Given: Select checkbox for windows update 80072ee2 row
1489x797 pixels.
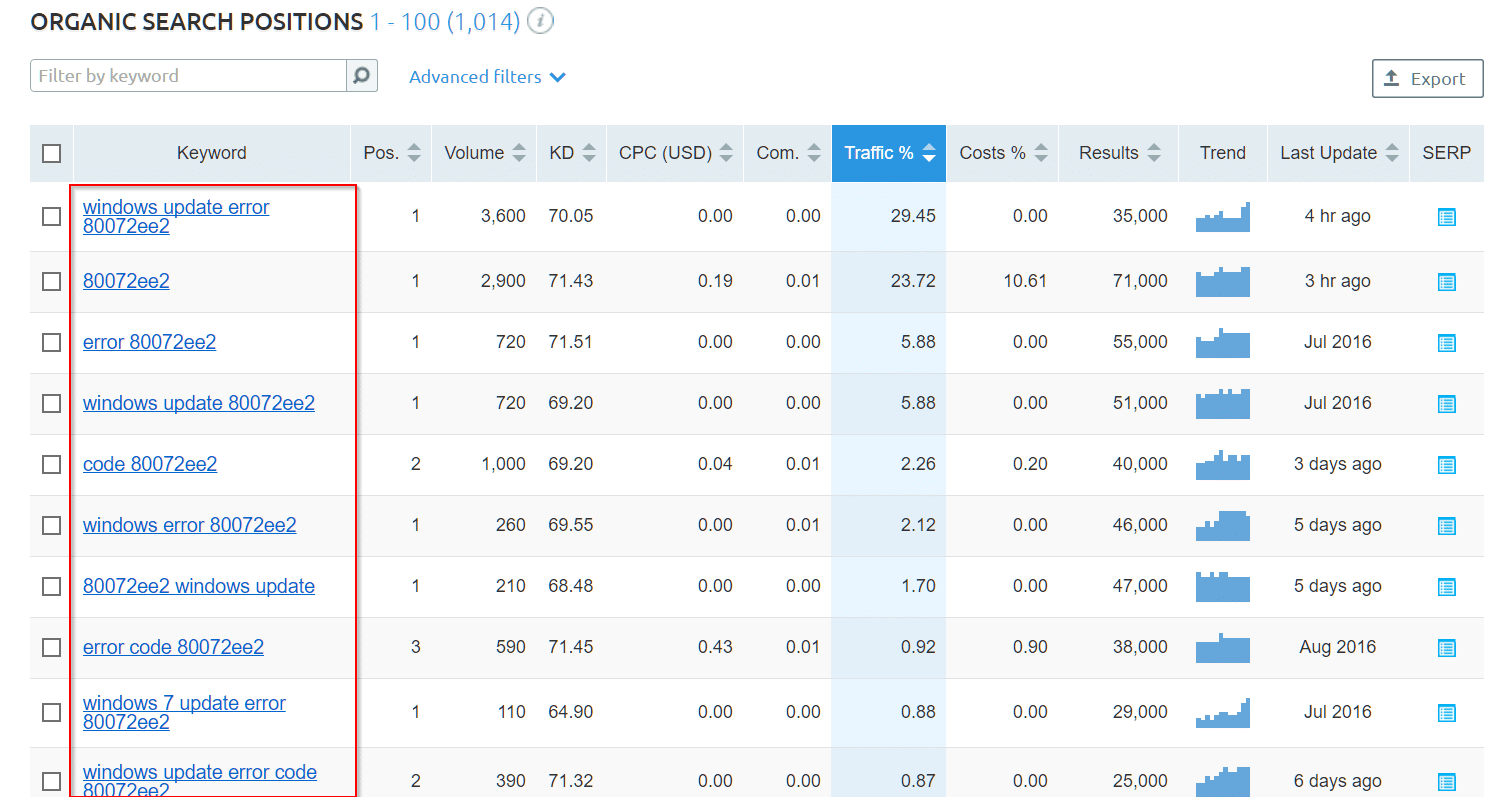Looking at the screenshot, I should coord(51,403).
